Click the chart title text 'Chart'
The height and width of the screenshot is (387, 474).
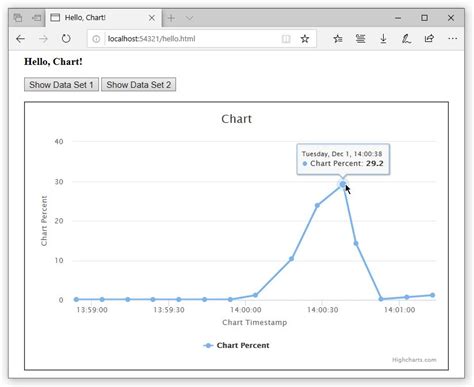[237, 119]
